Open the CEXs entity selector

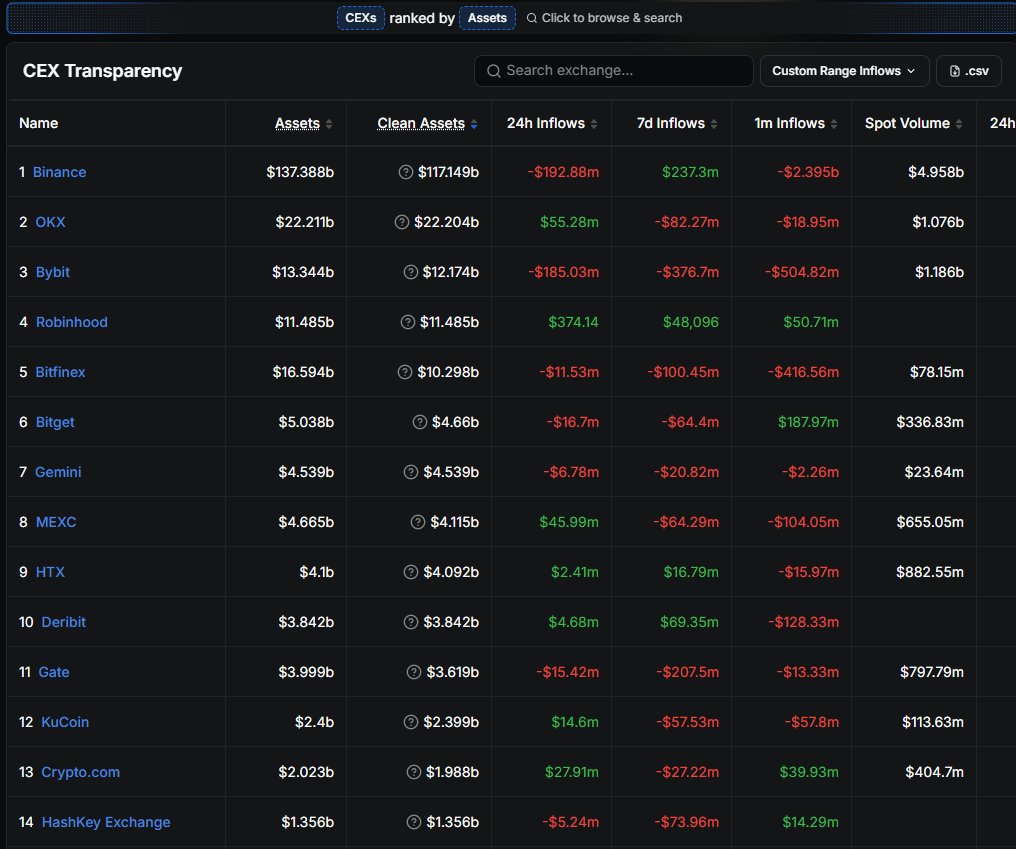point(361,18)
